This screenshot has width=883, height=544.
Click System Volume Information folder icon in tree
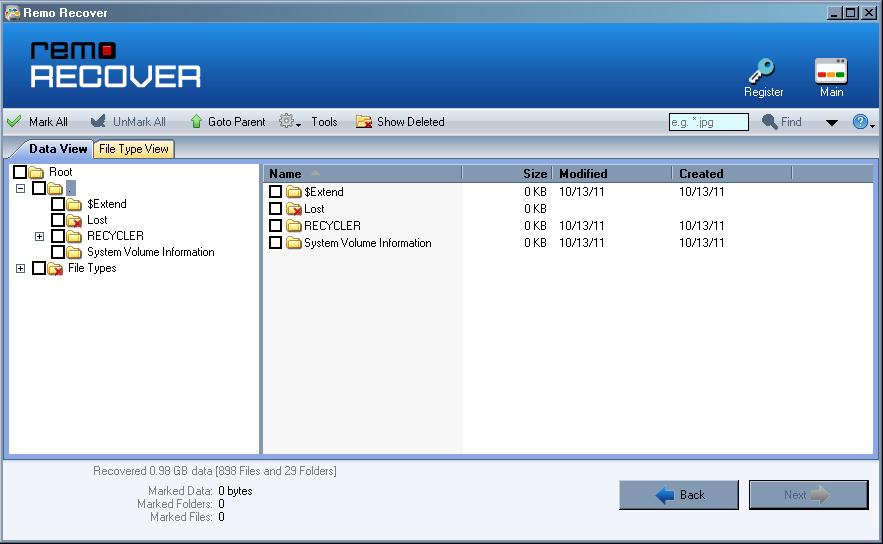(x=74, y=252)
